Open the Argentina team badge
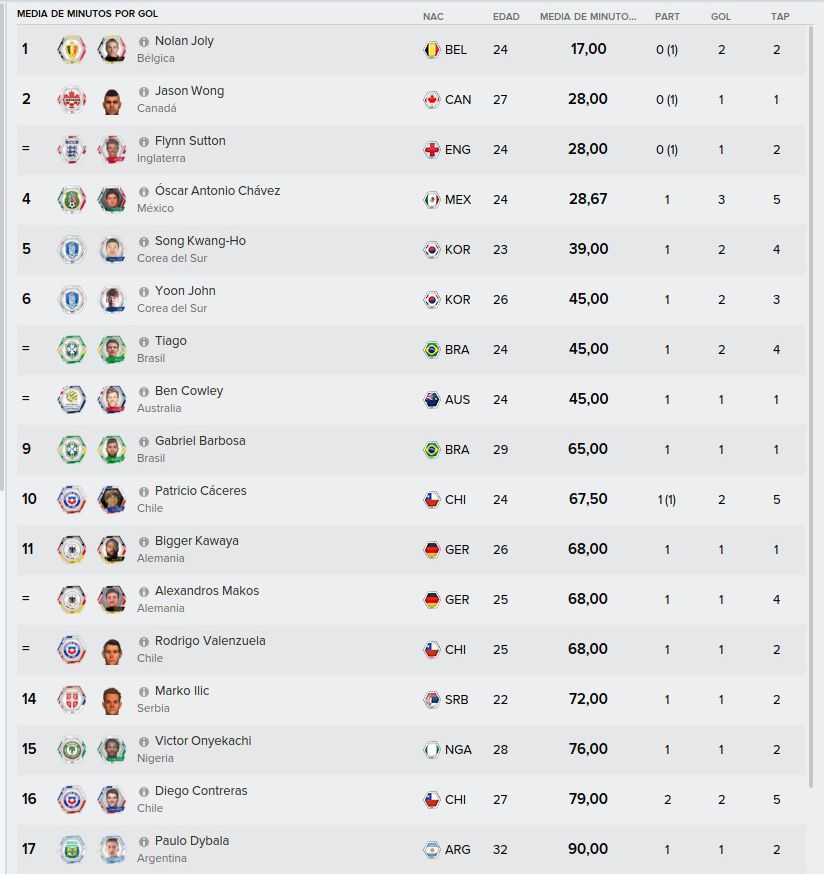This screenshot has height=874, width=824. pos(72,849)
